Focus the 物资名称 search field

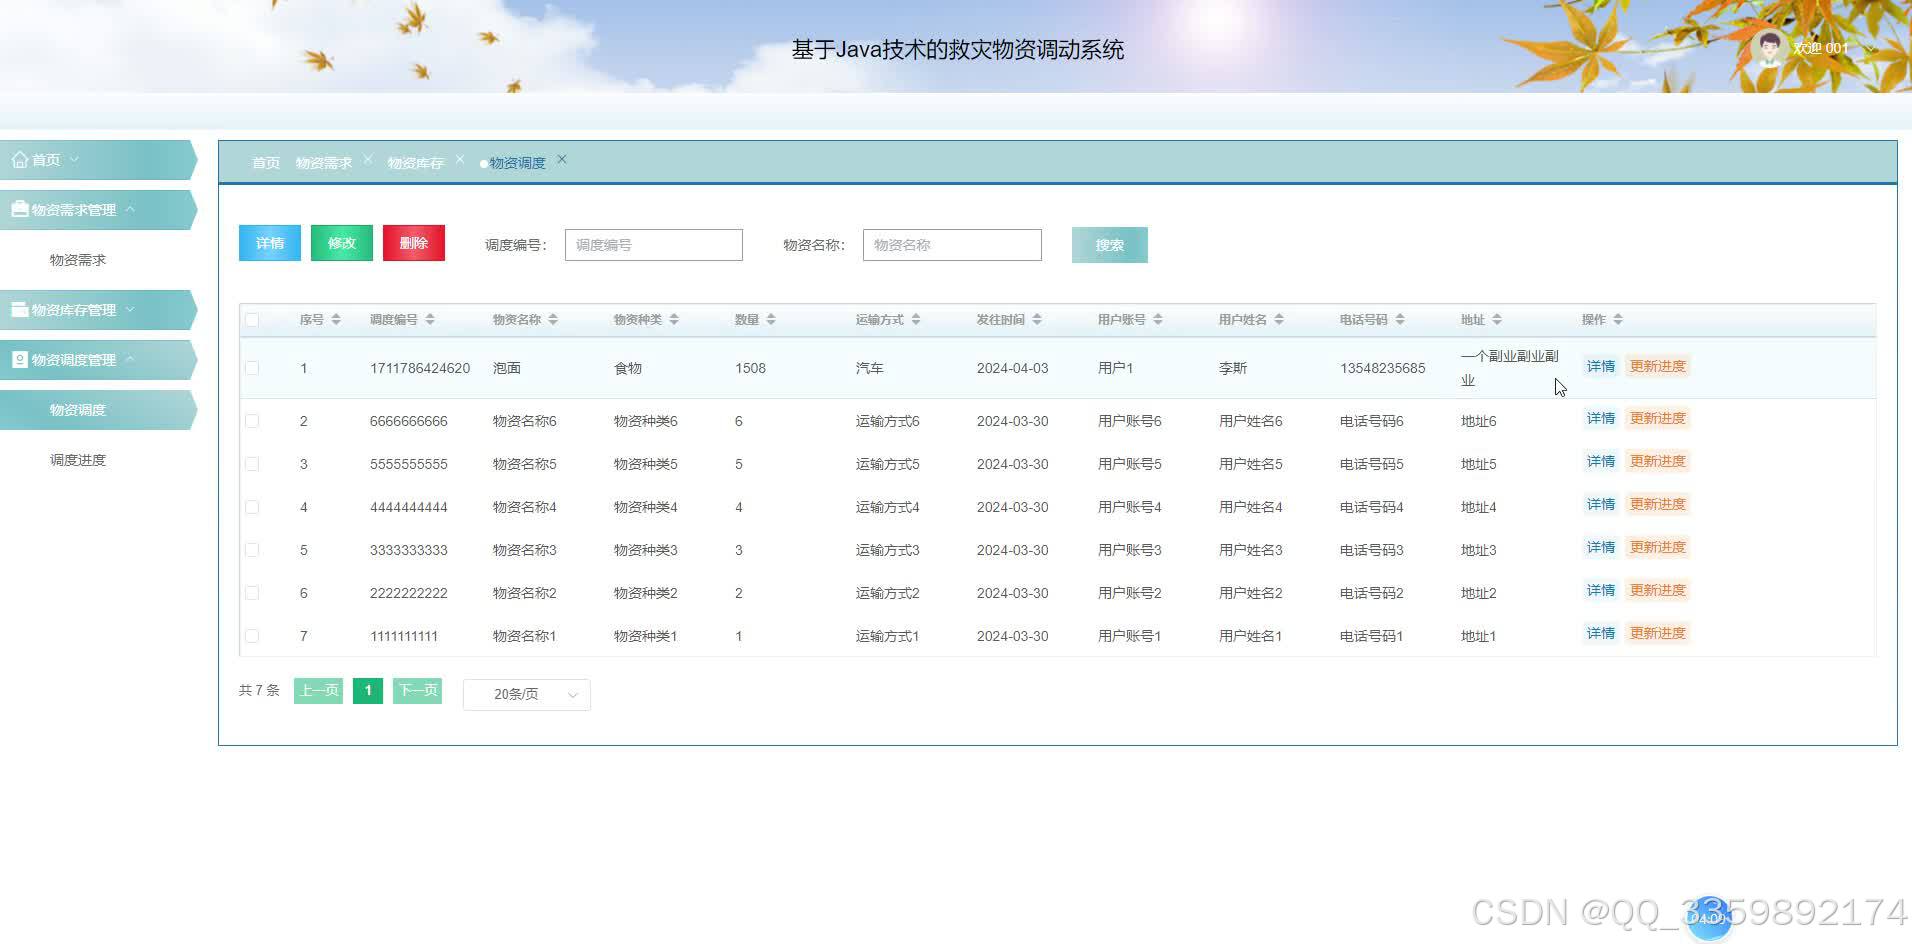952,245
